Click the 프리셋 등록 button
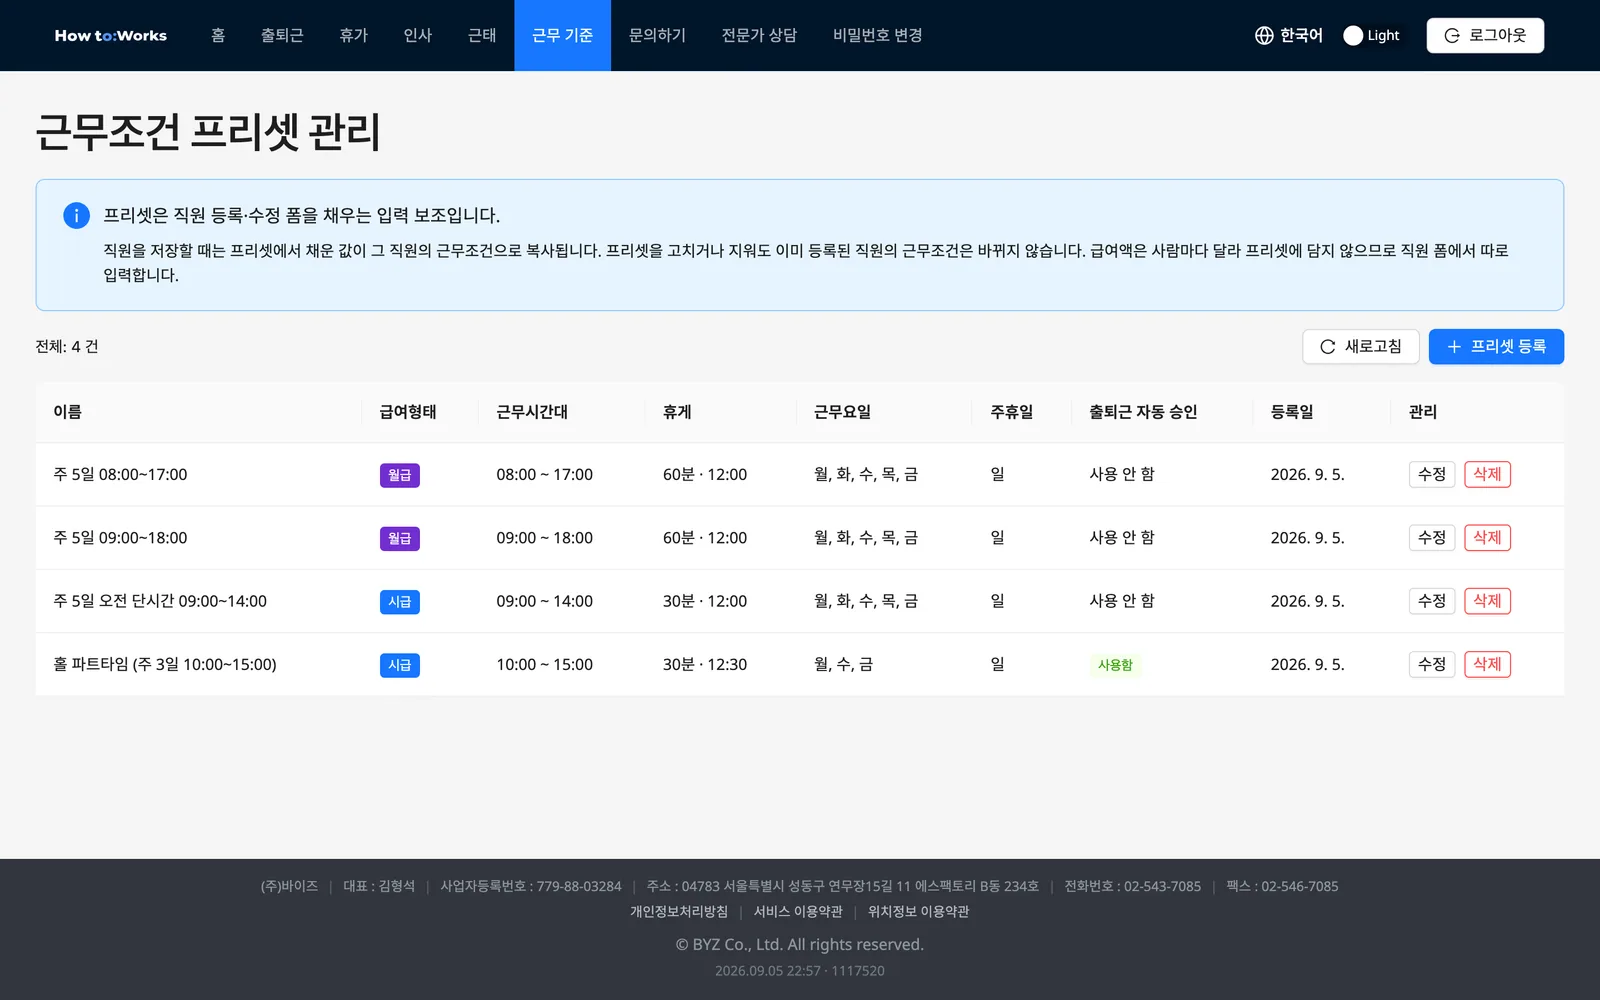 click(1496, 347)
